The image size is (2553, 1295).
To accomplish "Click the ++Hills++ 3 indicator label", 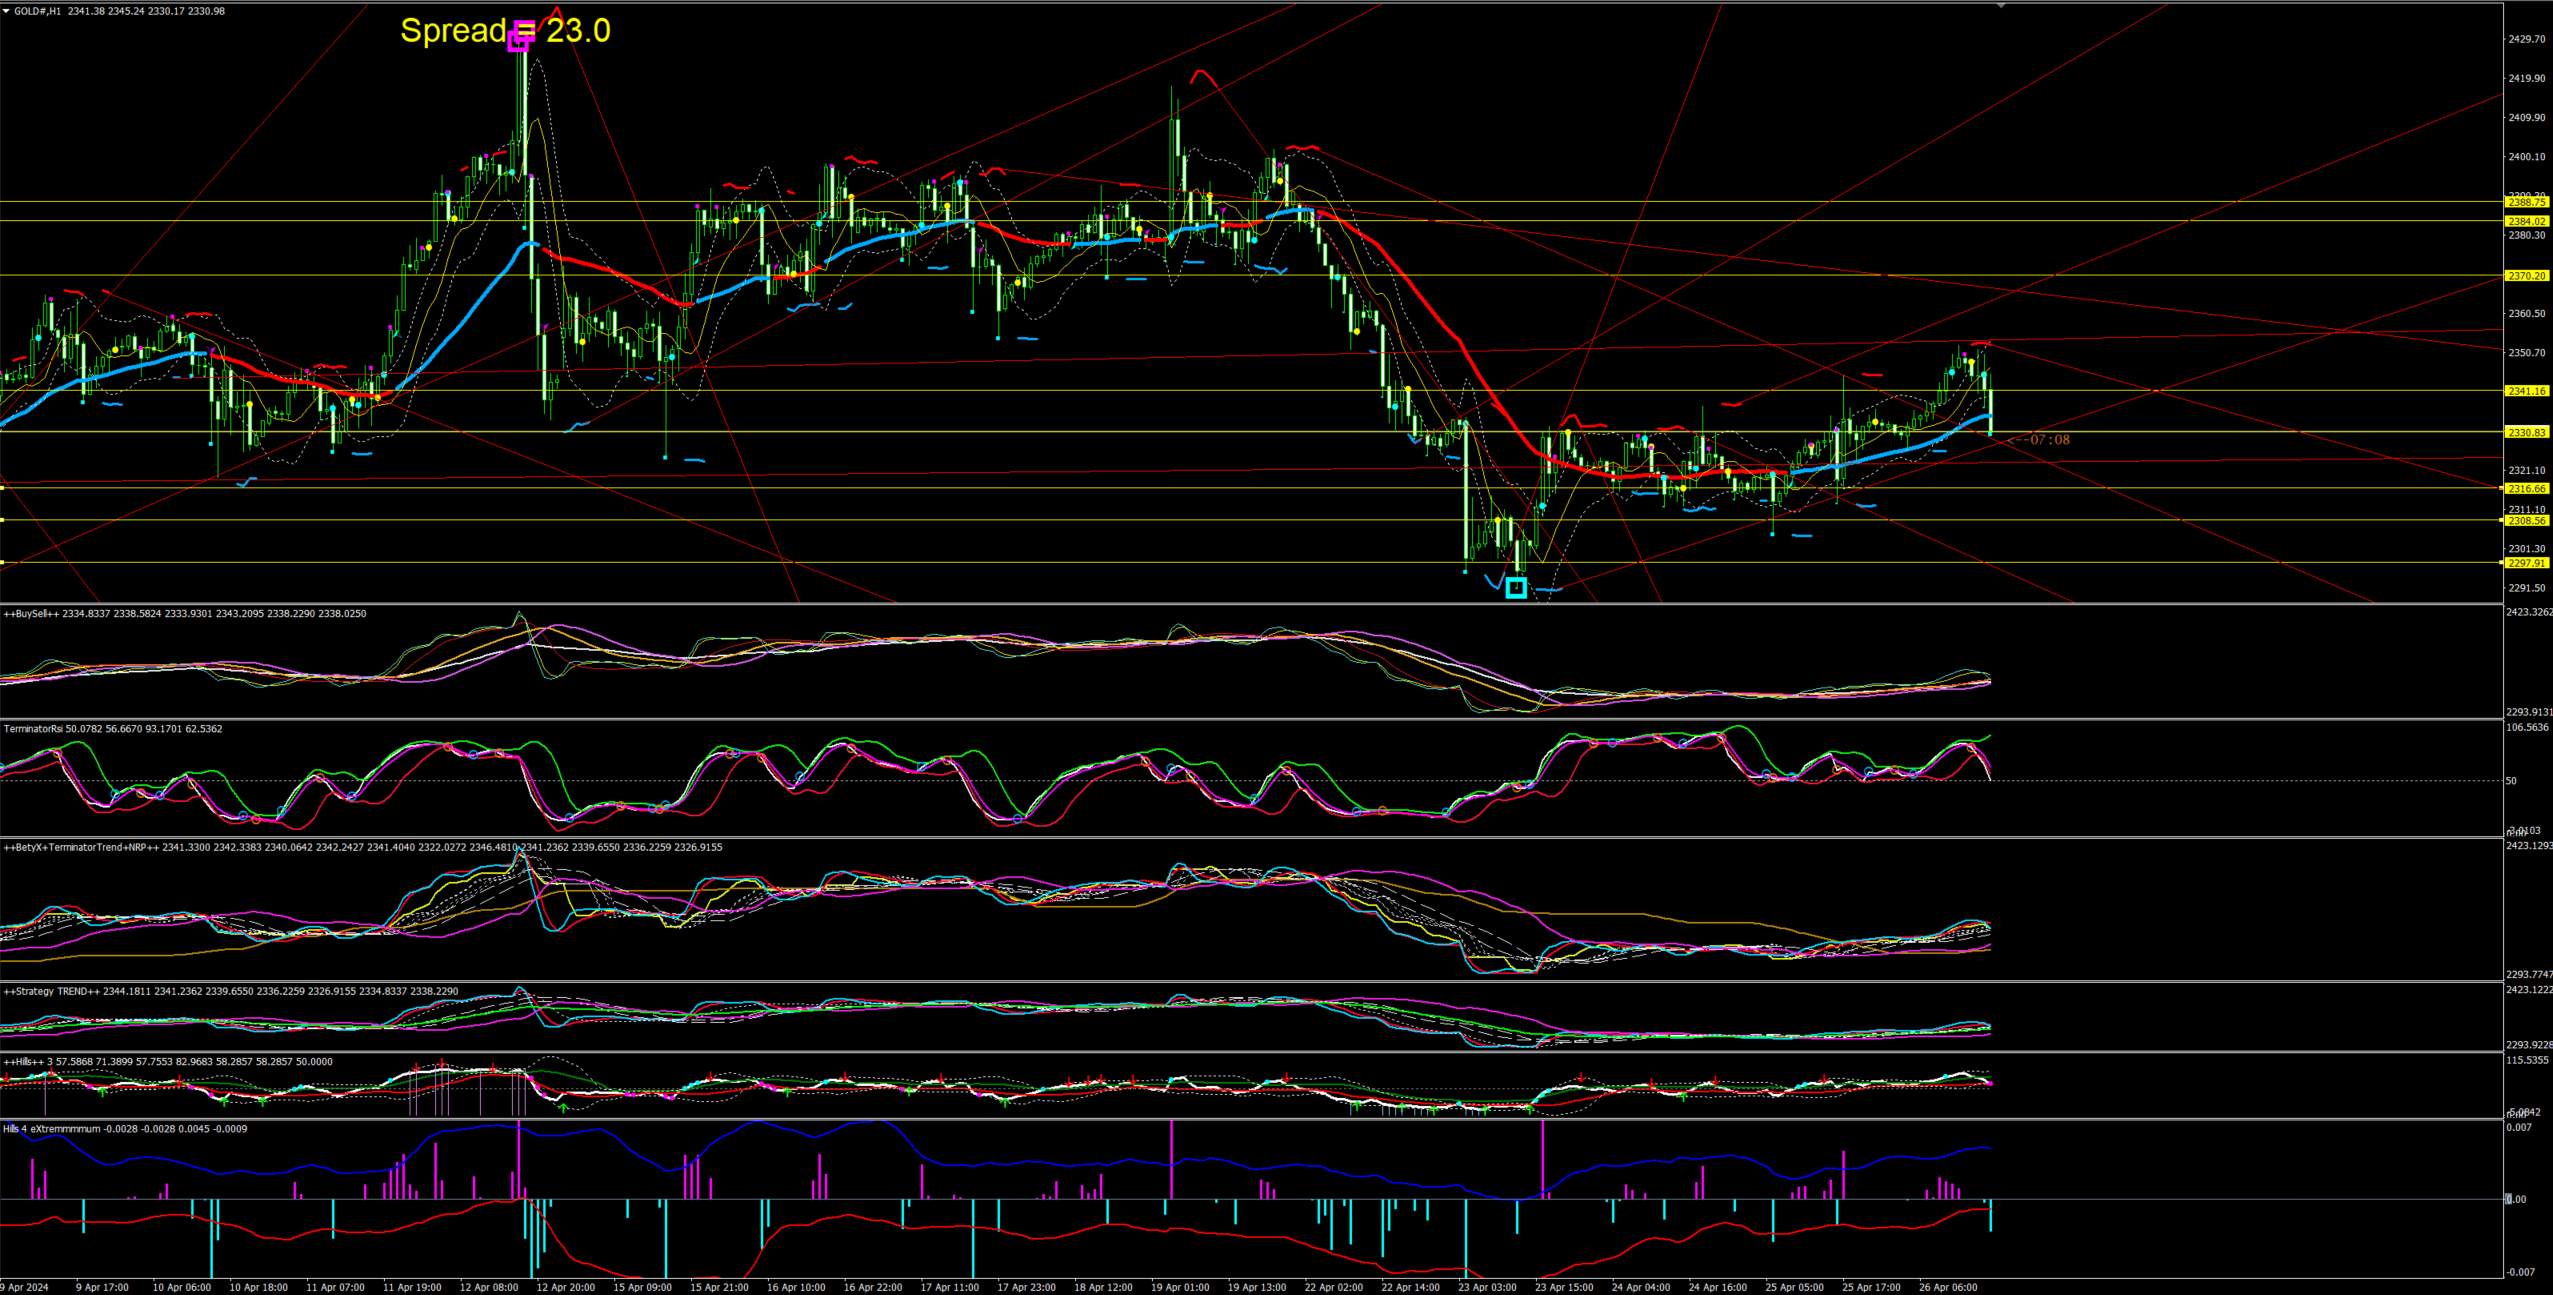I will coord(25,1061).
